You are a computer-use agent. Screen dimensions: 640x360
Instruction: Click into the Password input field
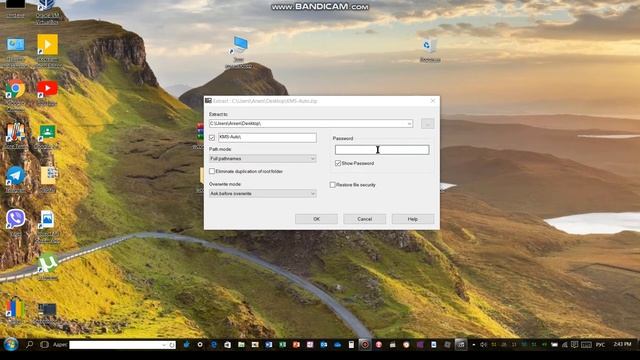tap(382, 150)
